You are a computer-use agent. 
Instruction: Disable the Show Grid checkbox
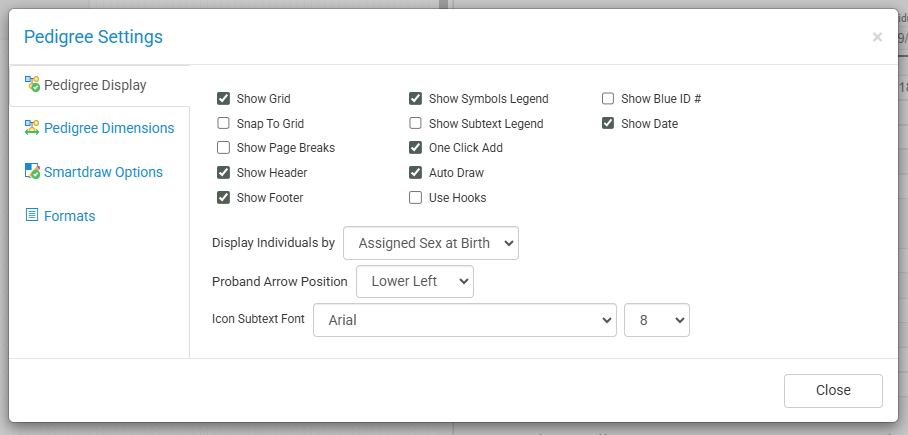pyautogui.click(x=224, y=99)
